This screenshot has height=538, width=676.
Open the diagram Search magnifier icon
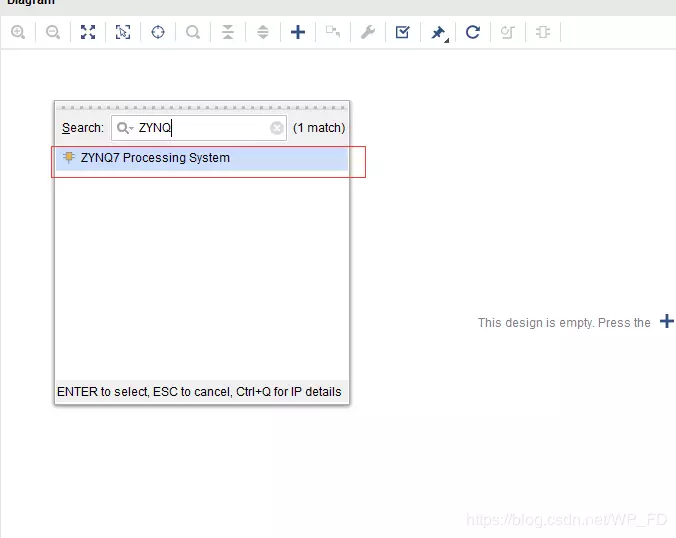tap(193, 32)
